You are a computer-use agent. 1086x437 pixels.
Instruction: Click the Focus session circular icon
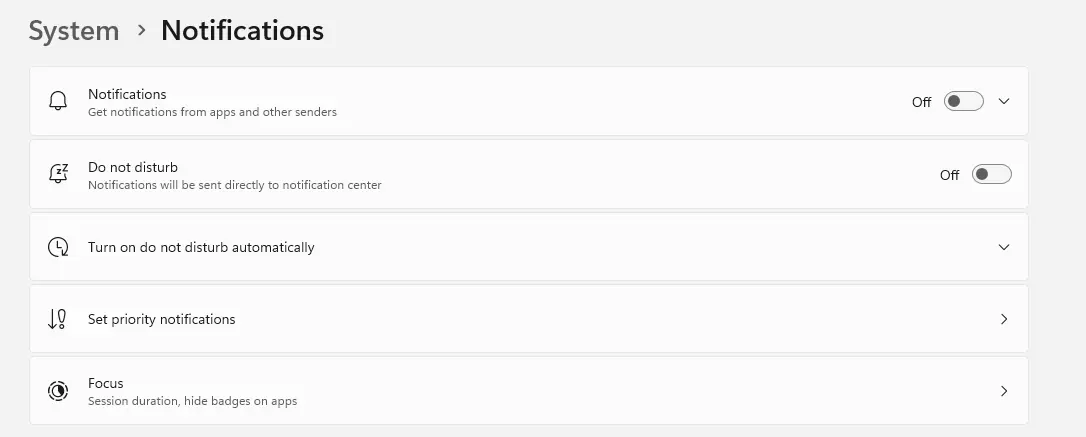[58, 391]
